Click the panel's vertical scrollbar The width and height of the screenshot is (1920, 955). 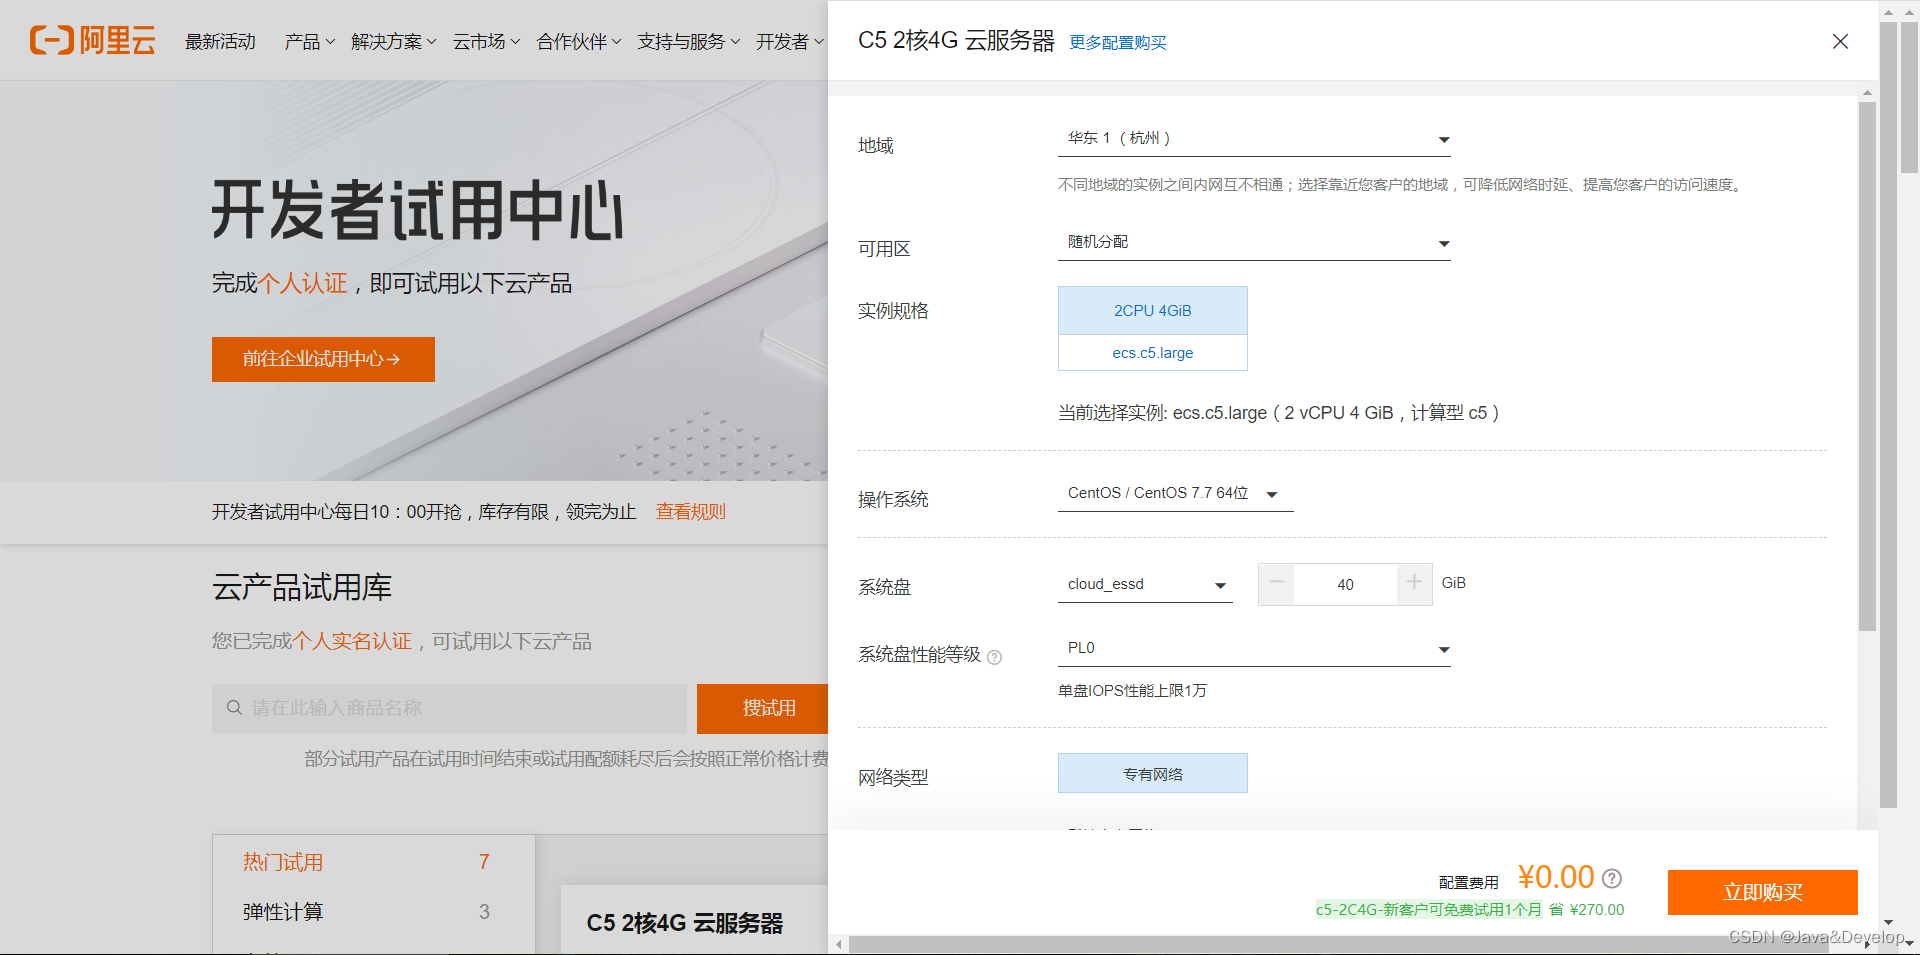click(x=1867, y=365)
